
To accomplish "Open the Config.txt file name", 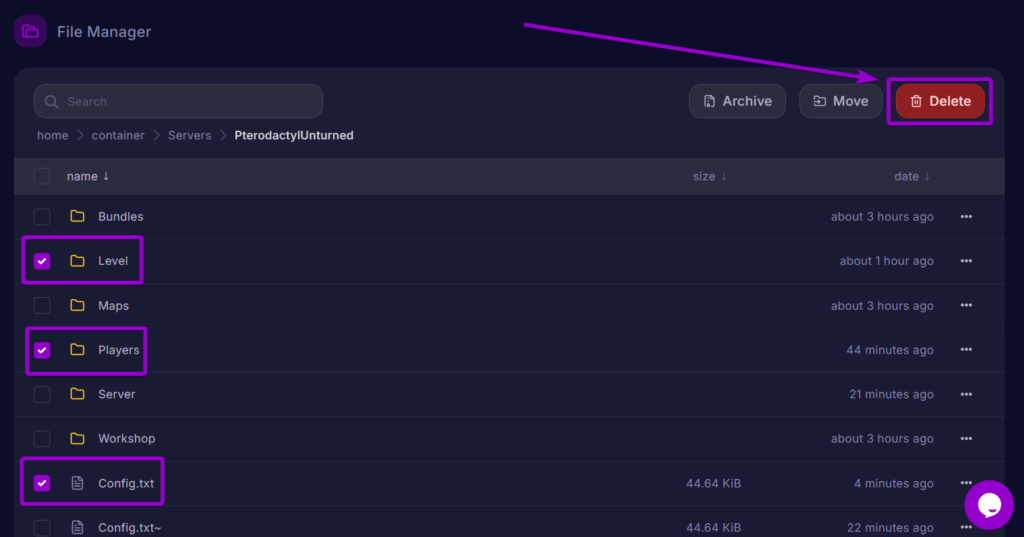I will tap(126, 483).
